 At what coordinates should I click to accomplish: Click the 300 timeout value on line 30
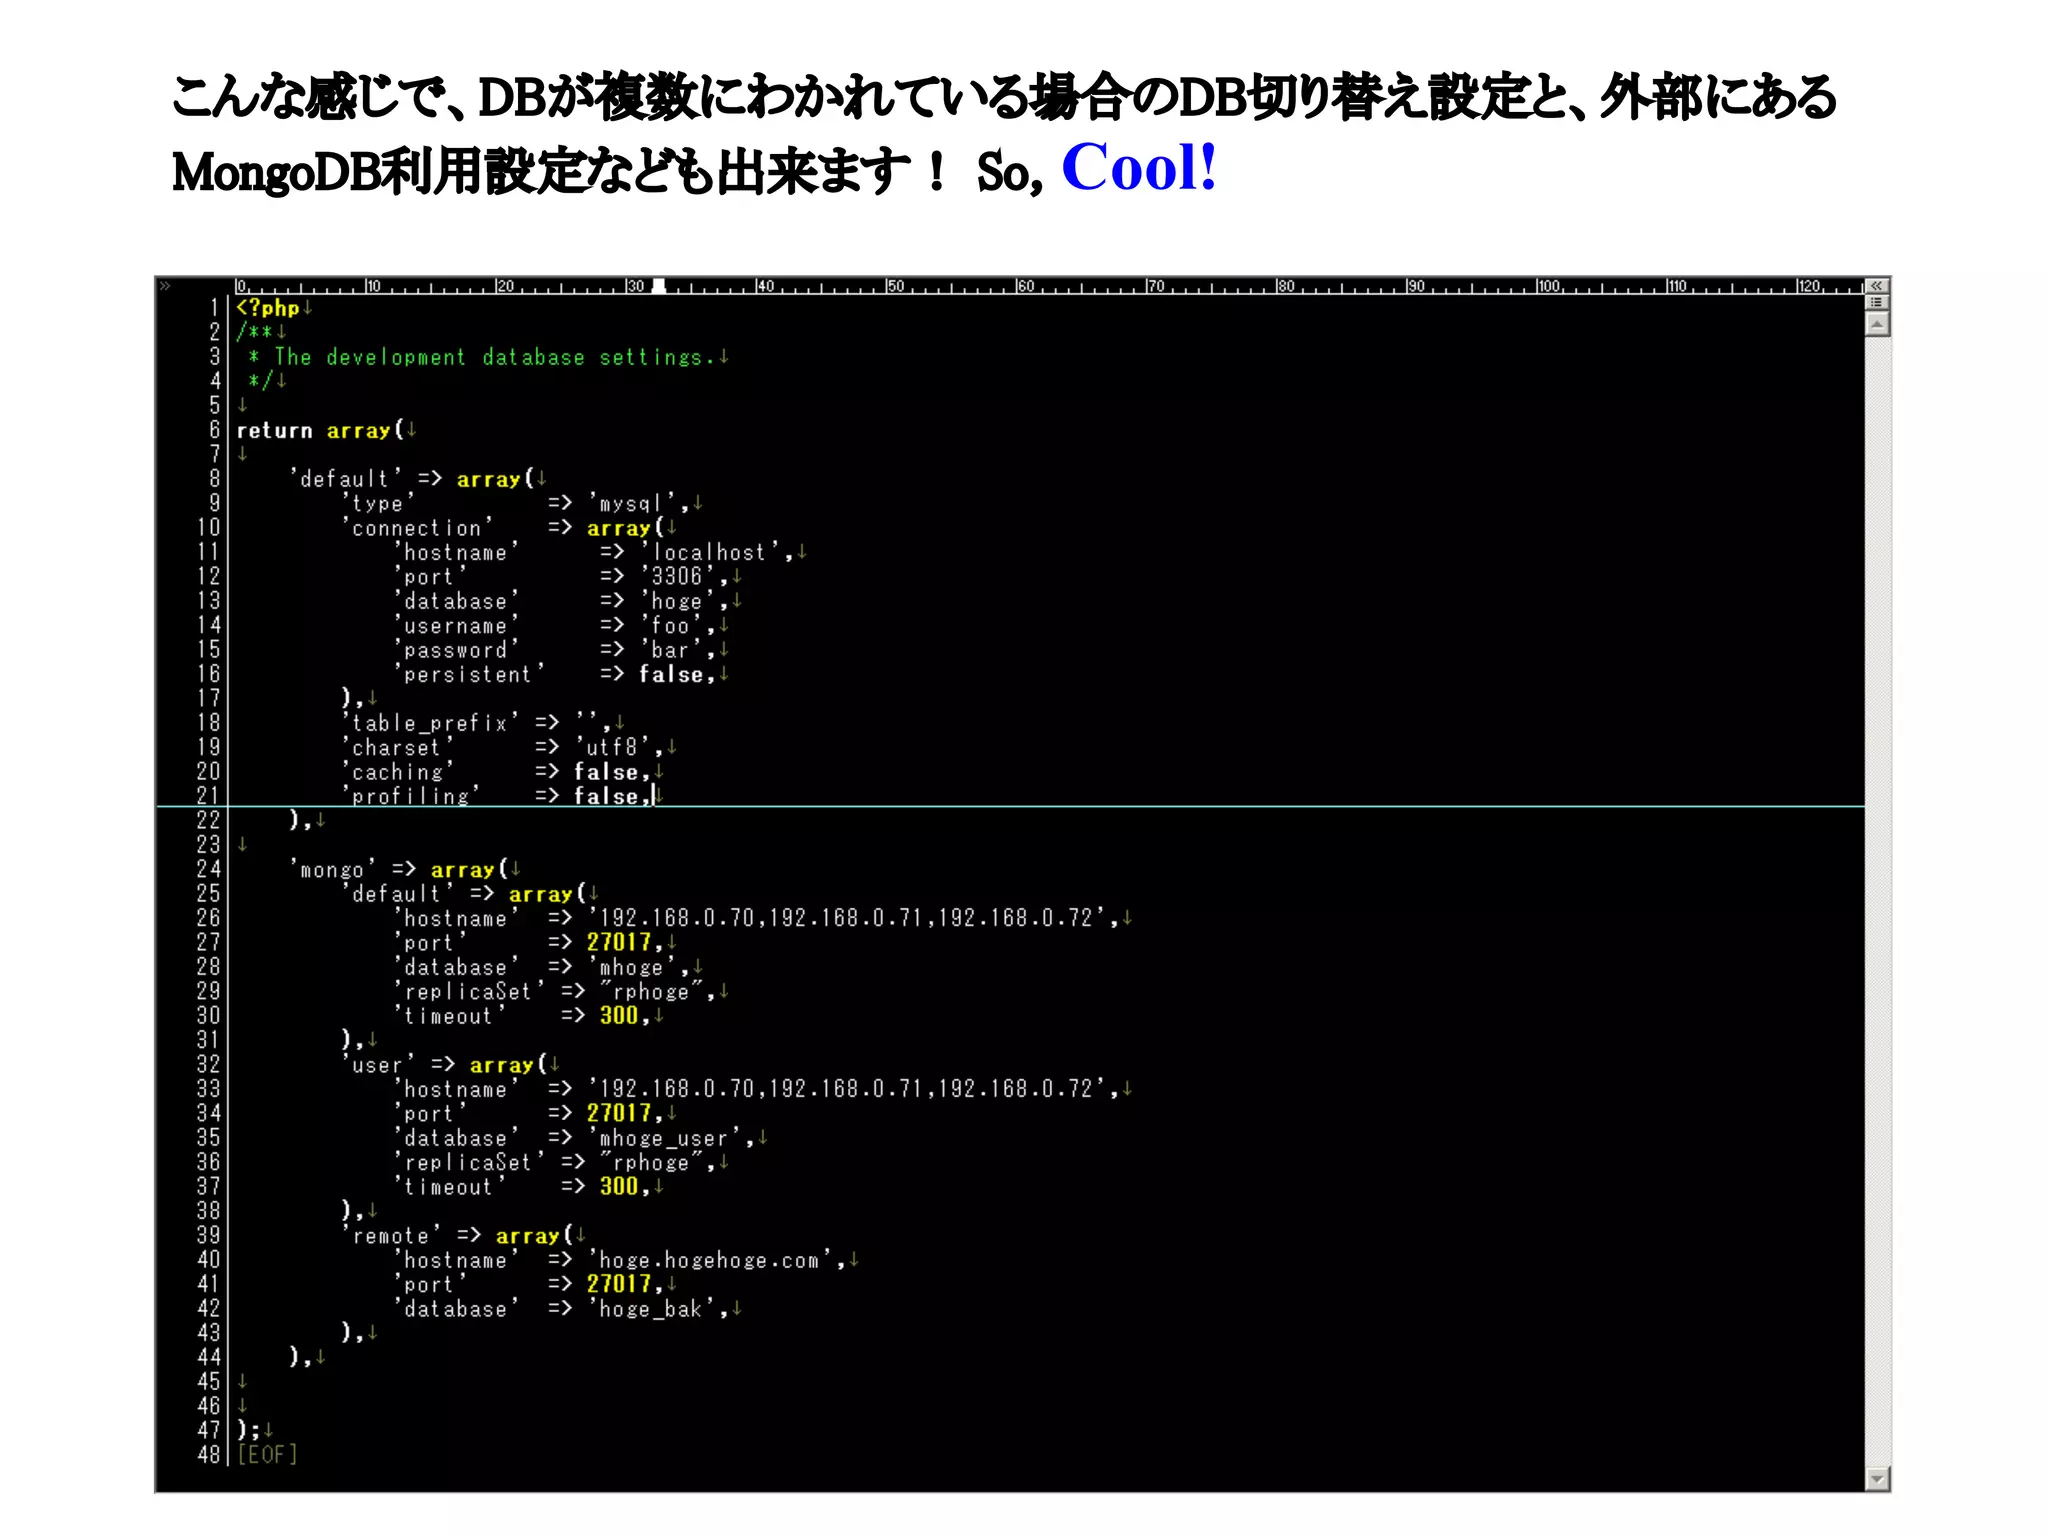click(619, 1015)
